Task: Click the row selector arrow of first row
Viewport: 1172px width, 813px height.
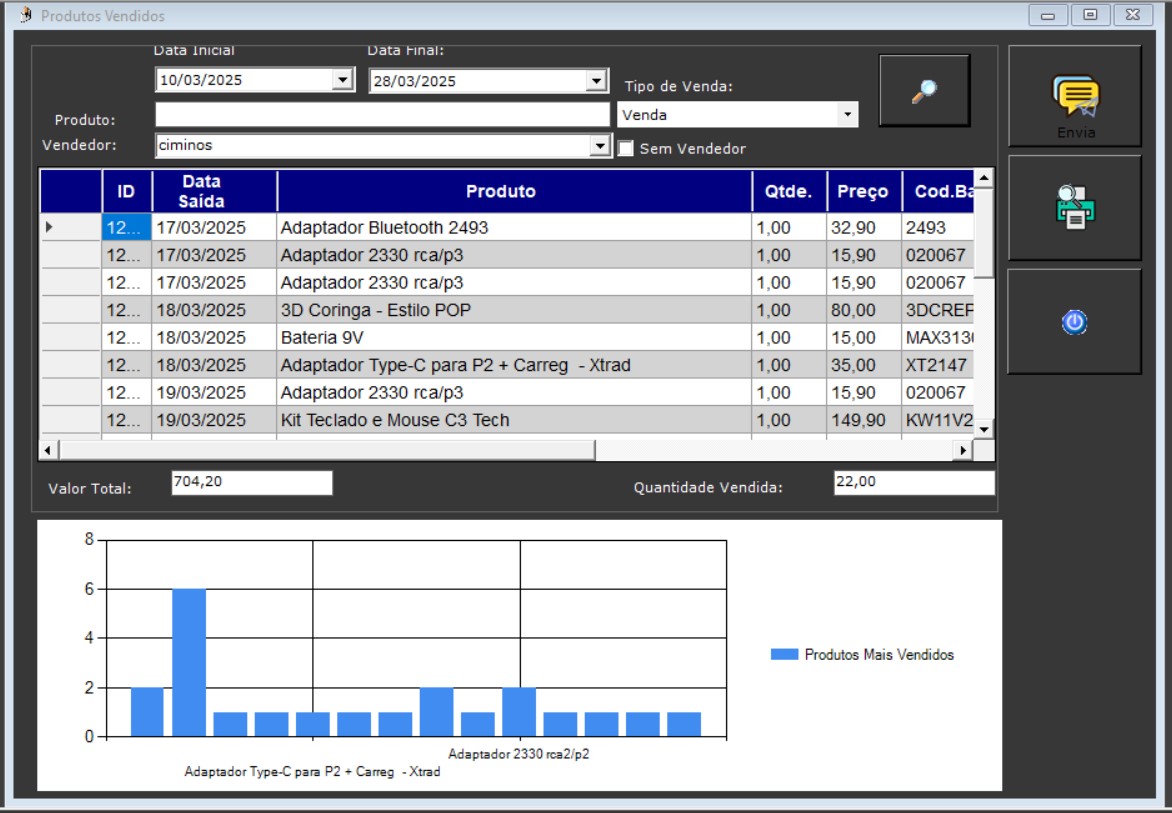Action: 49,228
